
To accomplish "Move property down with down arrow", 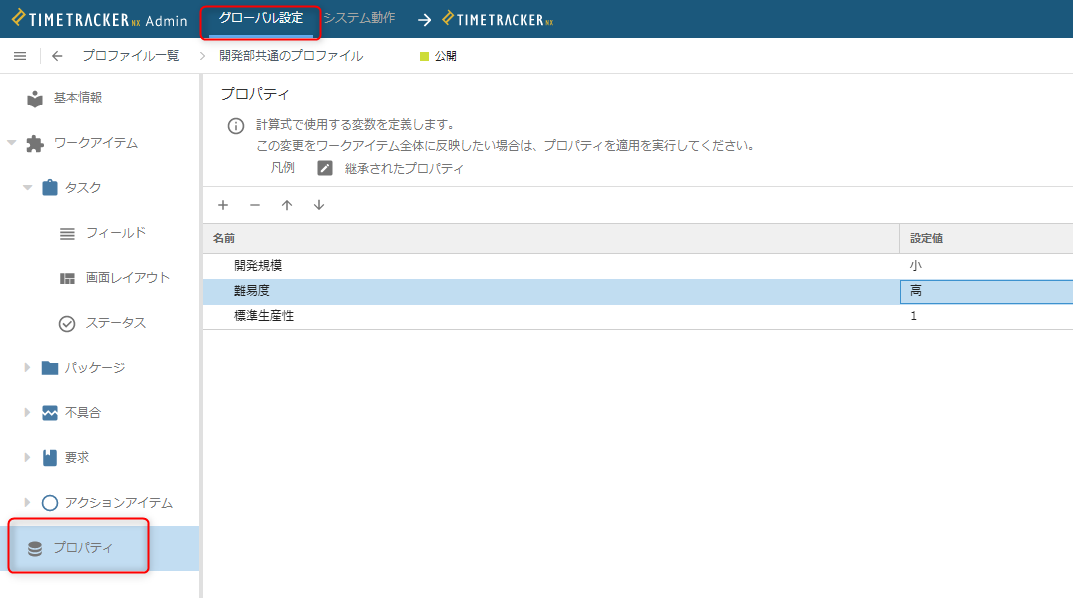I will point(319,205).
